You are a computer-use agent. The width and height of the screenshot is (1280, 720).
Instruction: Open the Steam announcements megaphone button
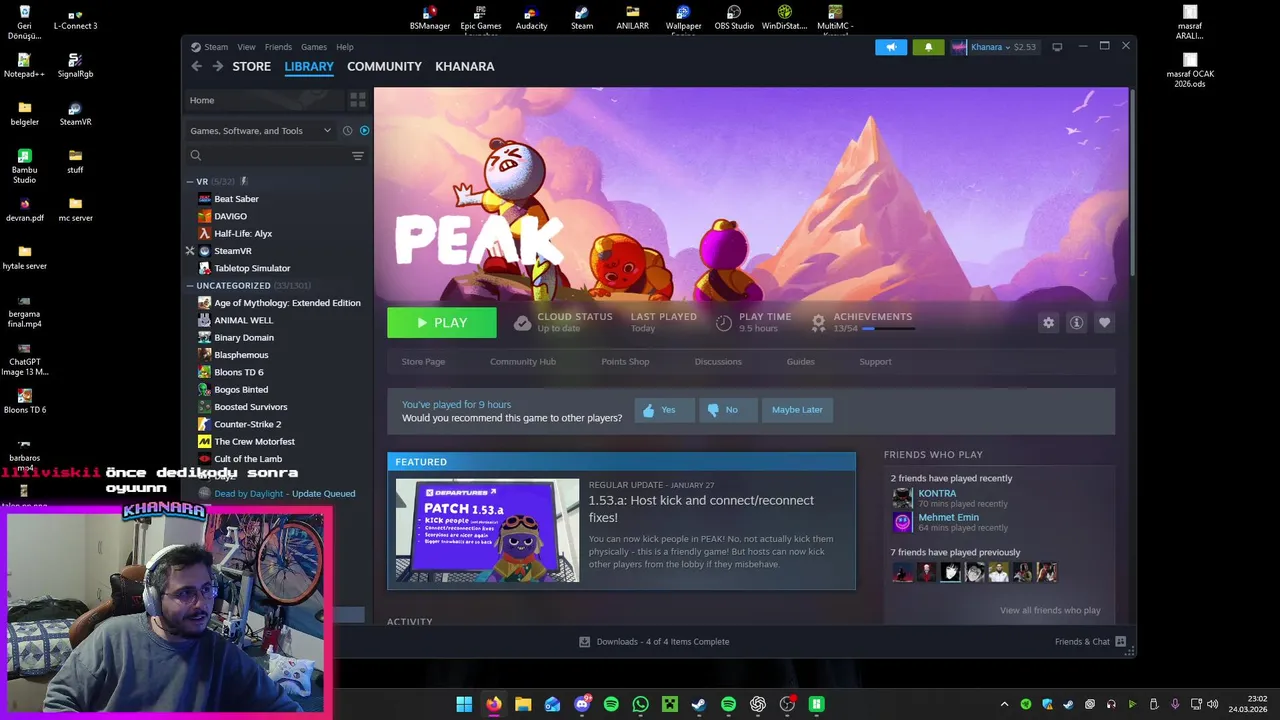[891, 47]
